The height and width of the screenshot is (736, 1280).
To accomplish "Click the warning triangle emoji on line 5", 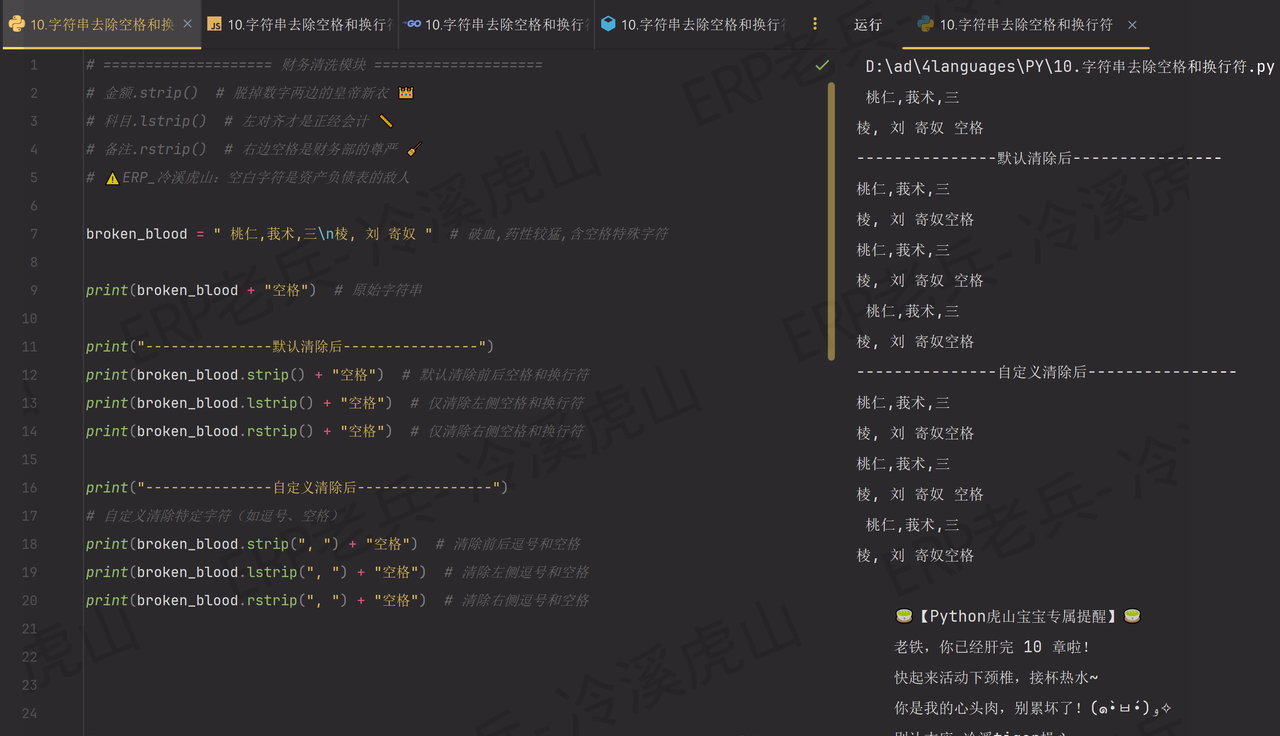I will pos(112,176).
